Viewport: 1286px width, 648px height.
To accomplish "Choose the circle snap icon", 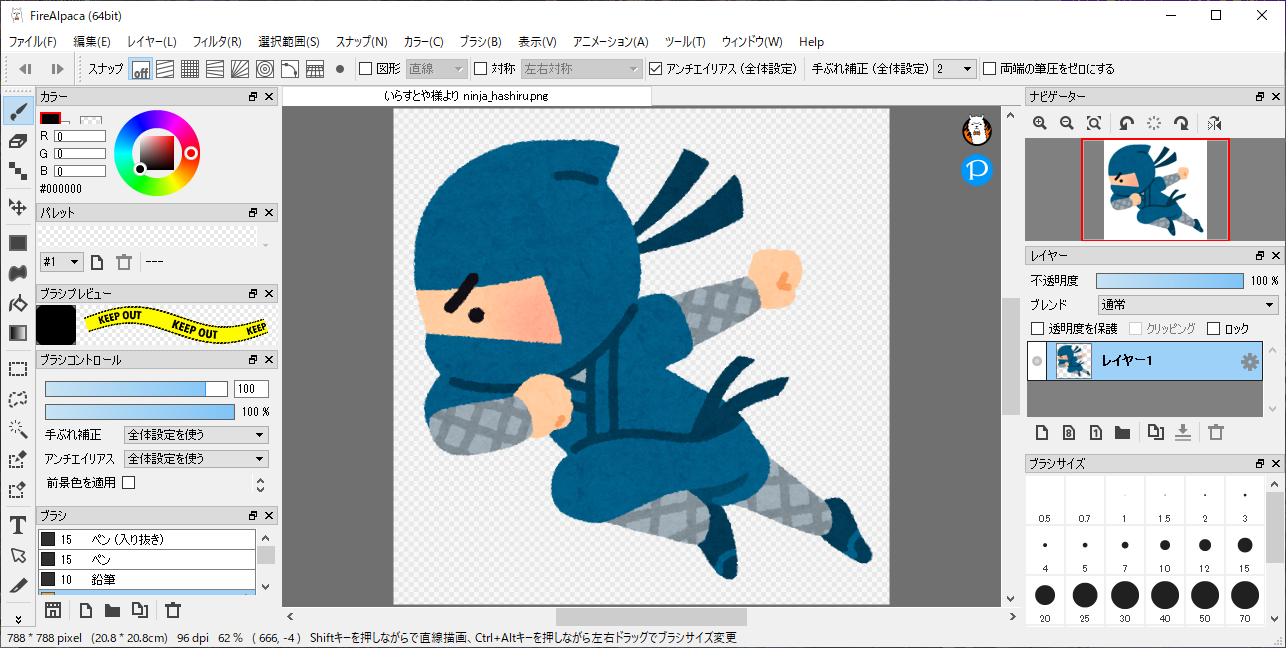I will click(264, 69).
